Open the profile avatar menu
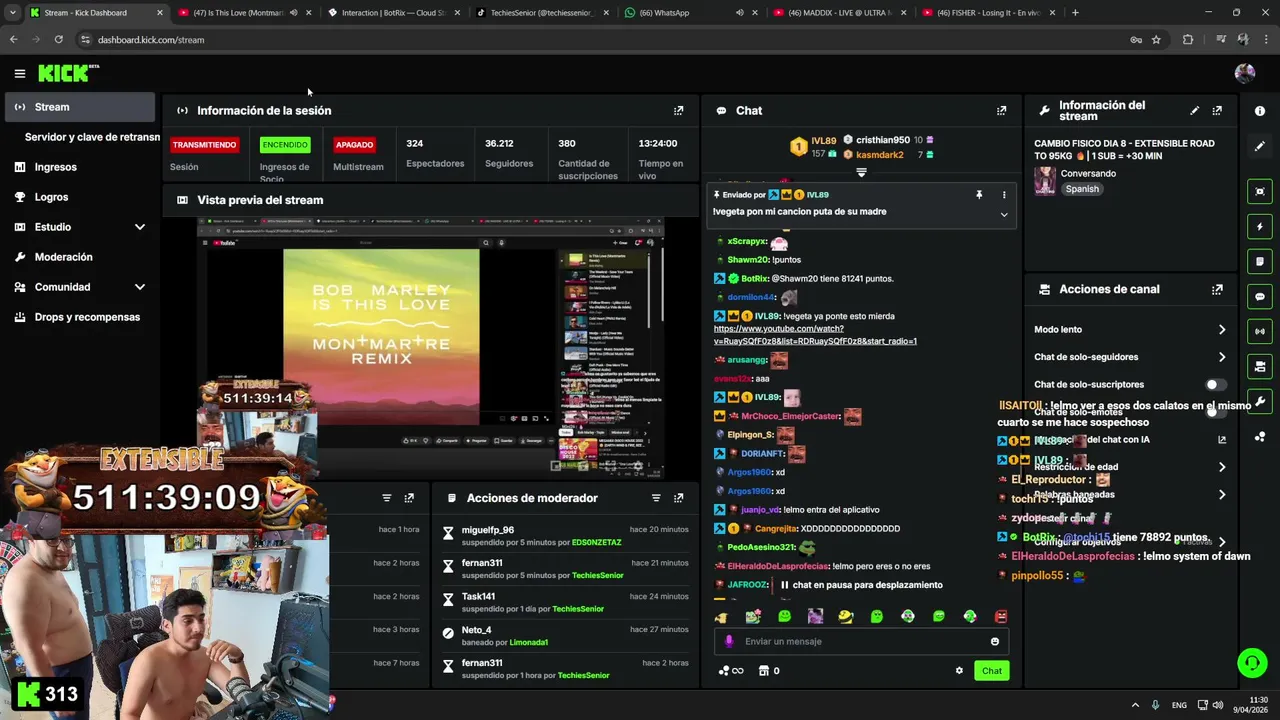 (x=1244, y=73)
